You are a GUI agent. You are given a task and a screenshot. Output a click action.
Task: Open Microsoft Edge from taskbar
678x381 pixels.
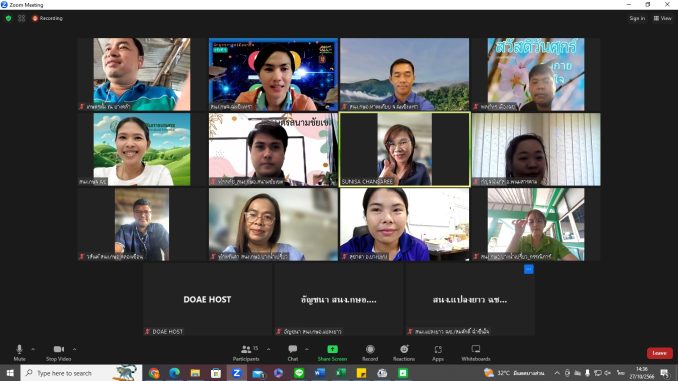[175, 373]
